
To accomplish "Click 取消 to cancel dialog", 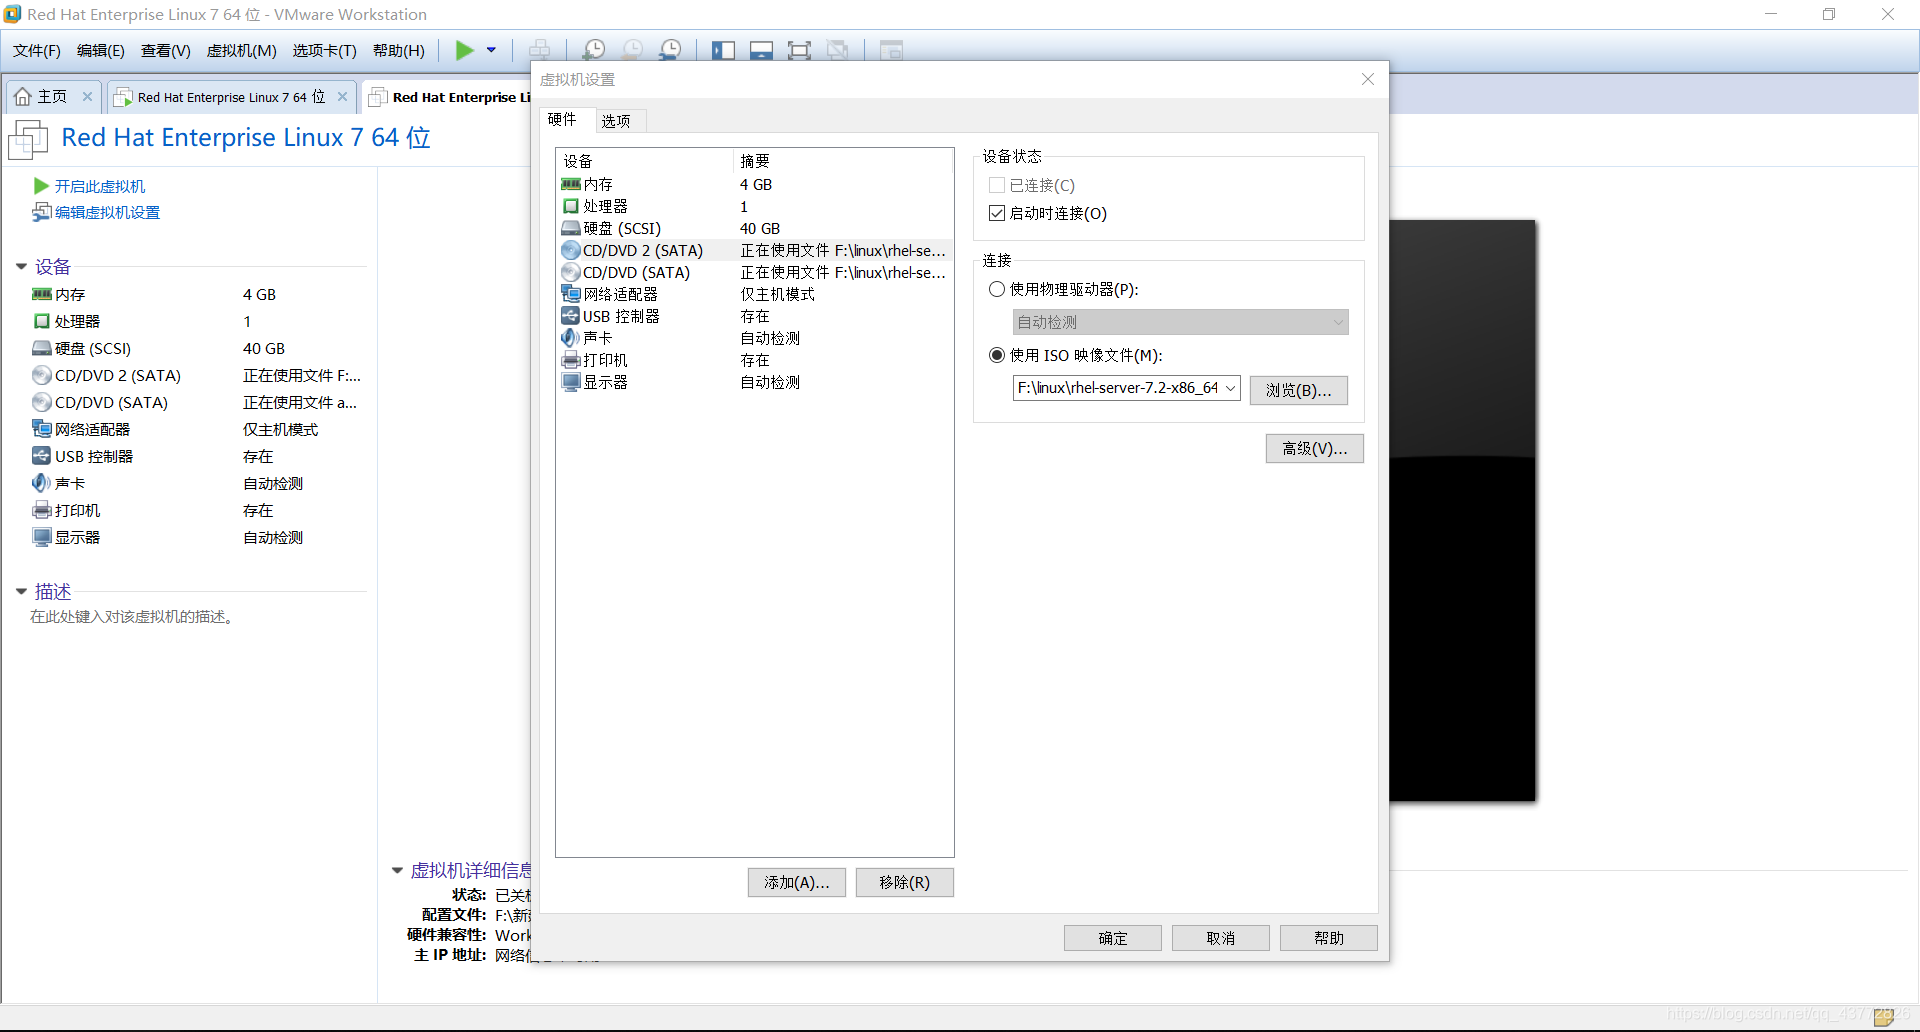I will pos(1220,938).
